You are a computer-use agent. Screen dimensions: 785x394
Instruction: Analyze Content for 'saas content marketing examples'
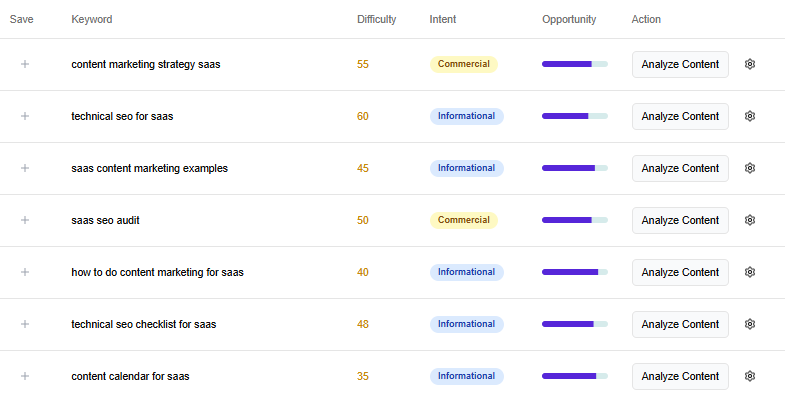[x=680, y=168]
